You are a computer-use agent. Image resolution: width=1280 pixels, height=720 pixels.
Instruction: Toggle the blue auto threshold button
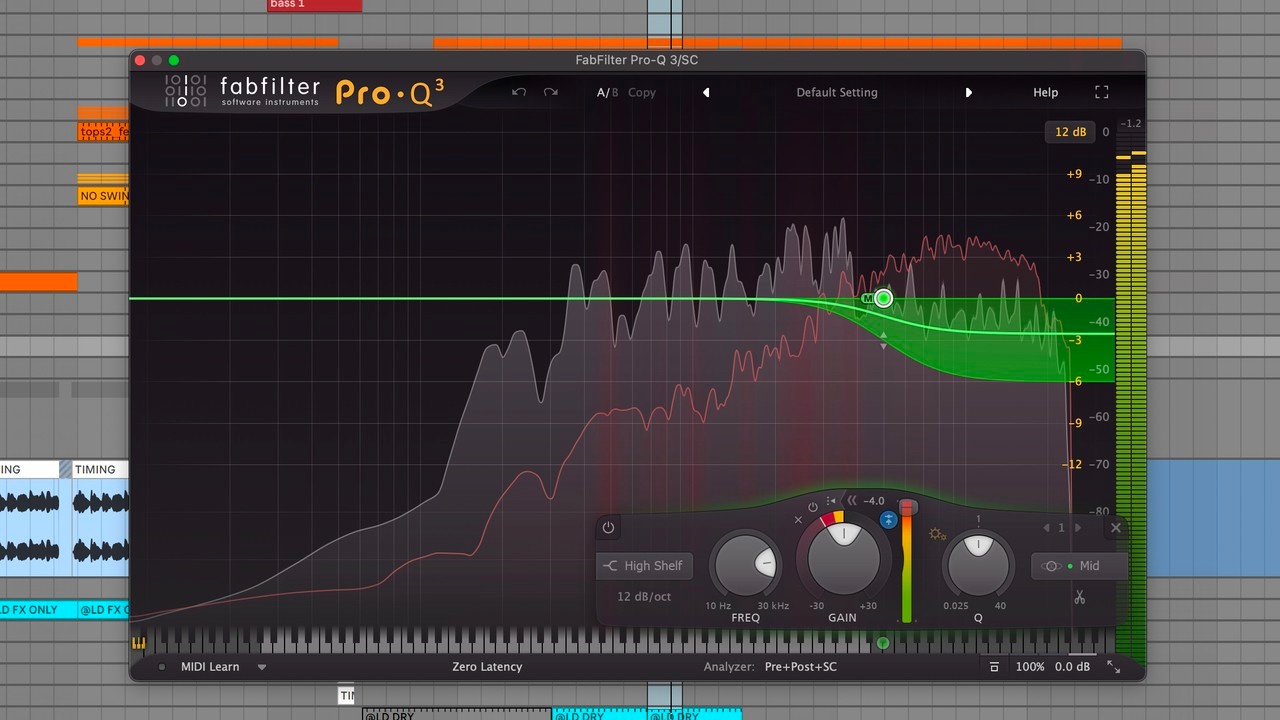[x=888, y=520]
